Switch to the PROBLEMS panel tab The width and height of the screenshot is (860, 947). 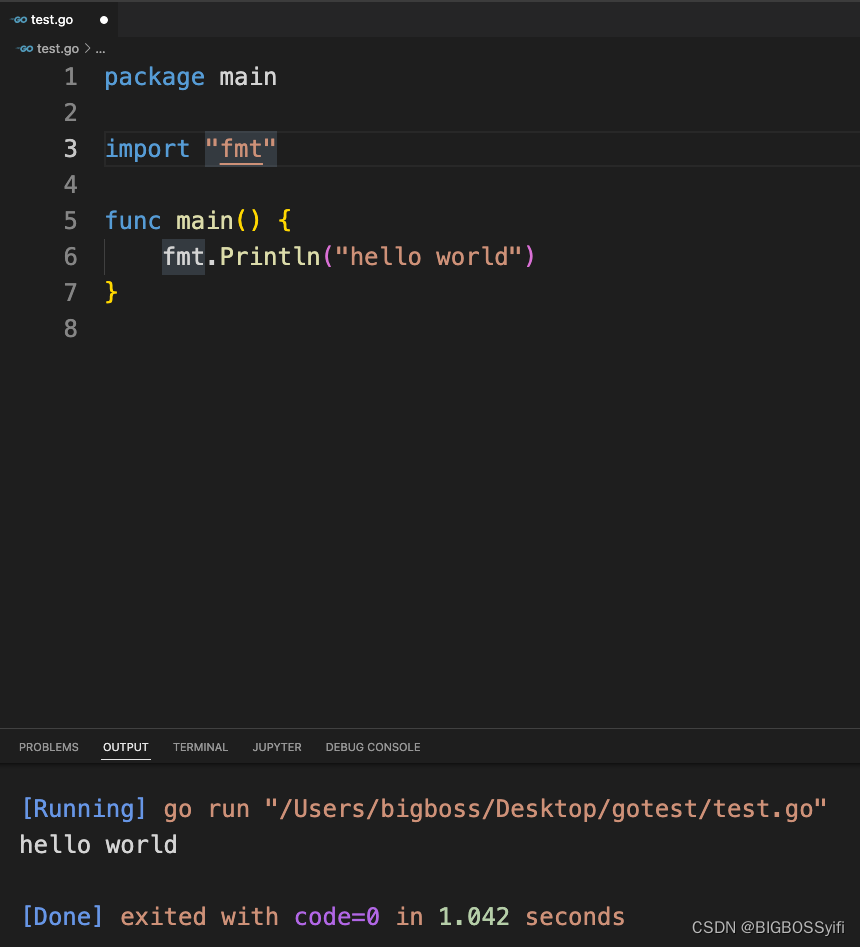[x=49, y=747]
